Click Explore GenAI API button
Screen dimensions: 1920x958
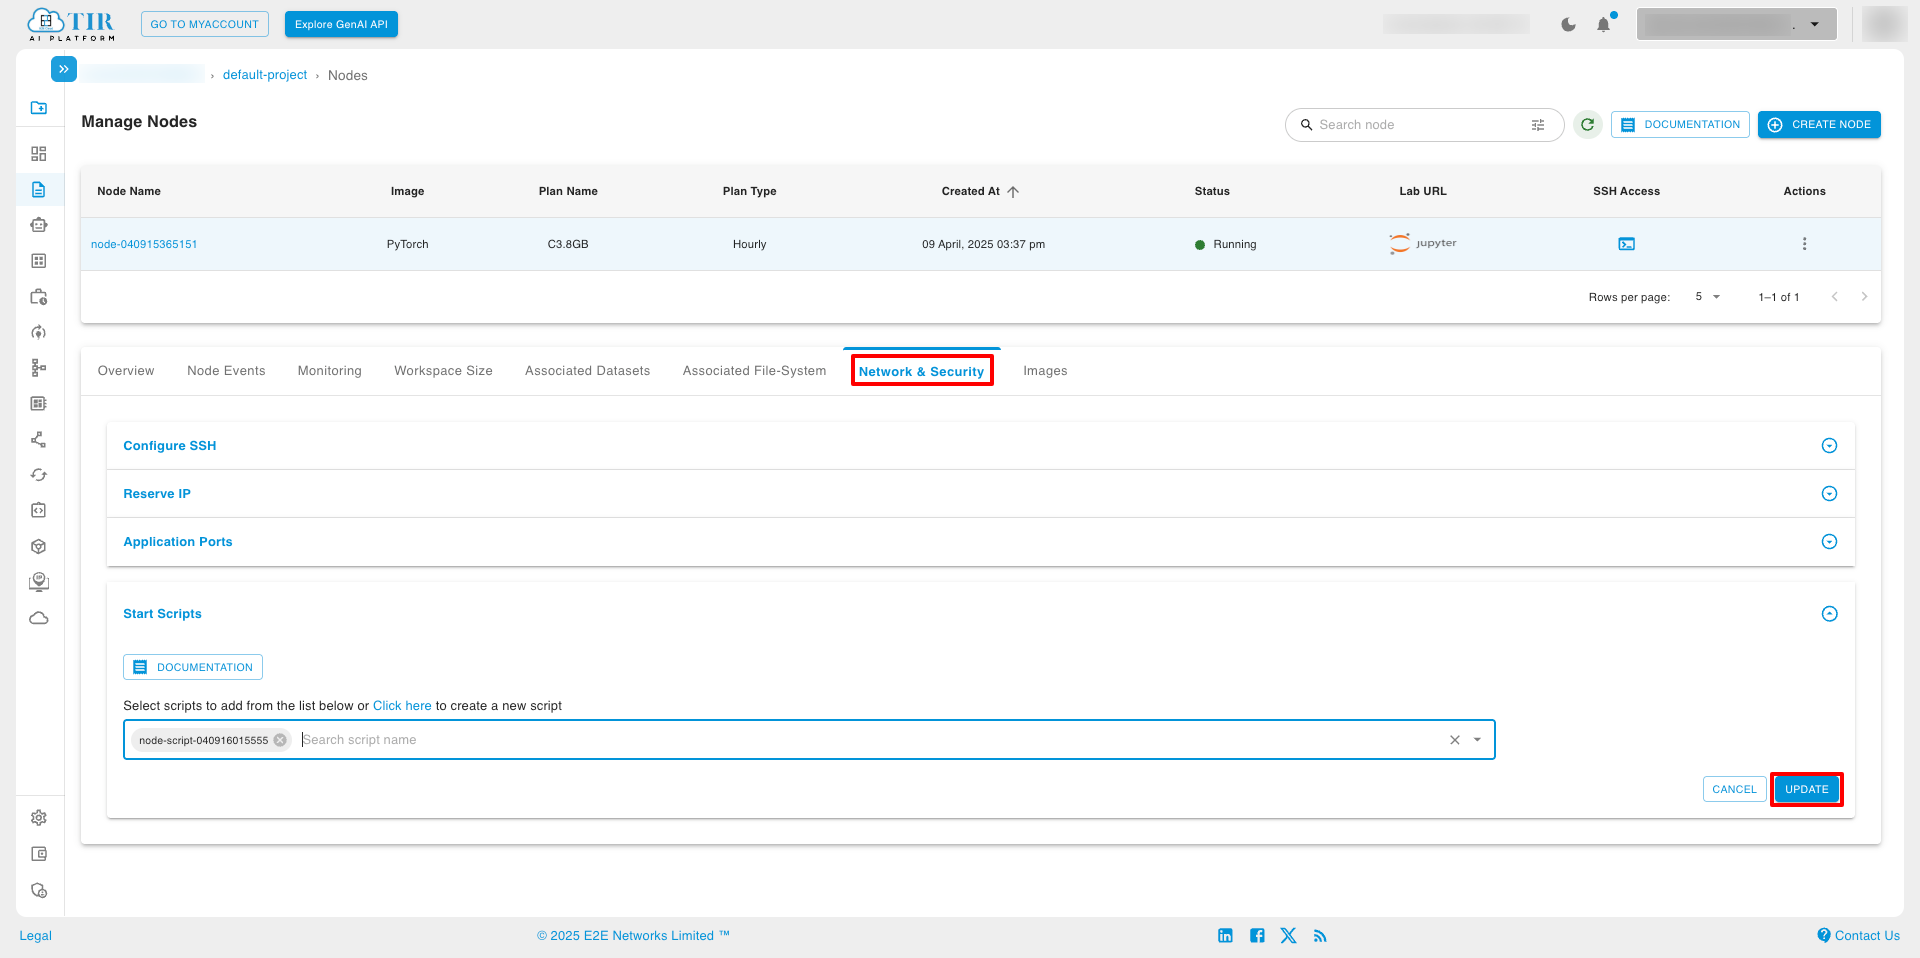(341, 24)
